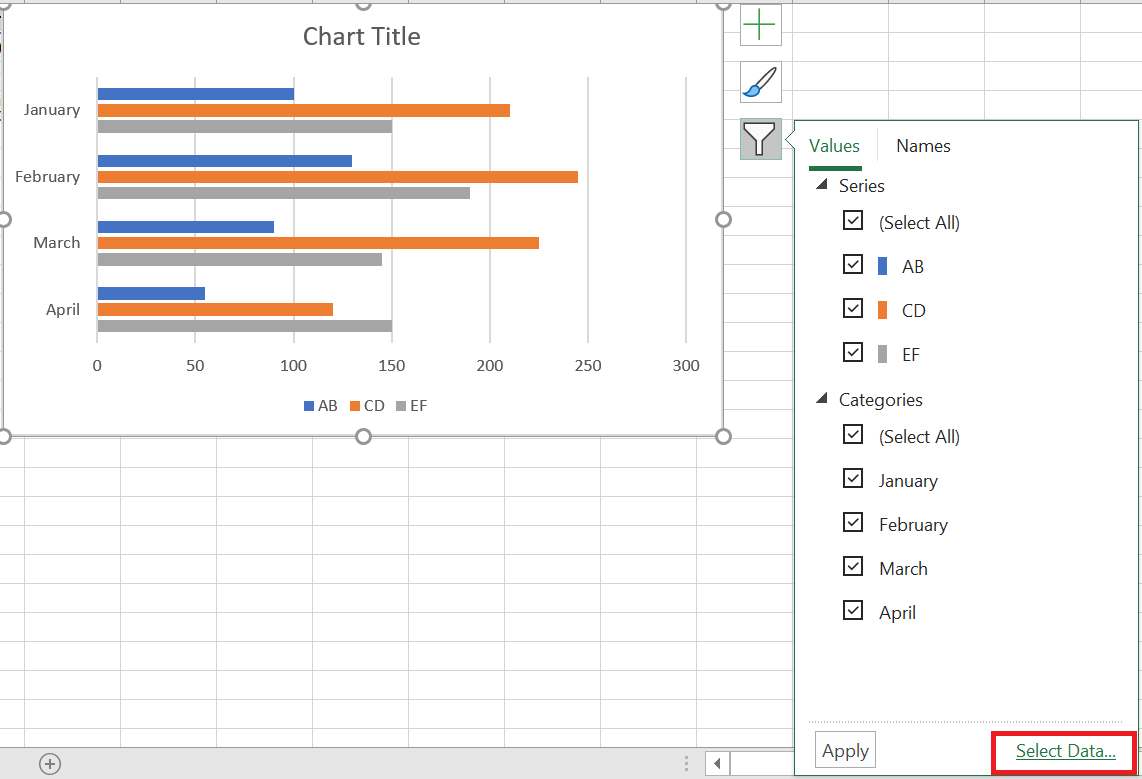
Task: Select the Values tab
Action: point(834,146)
